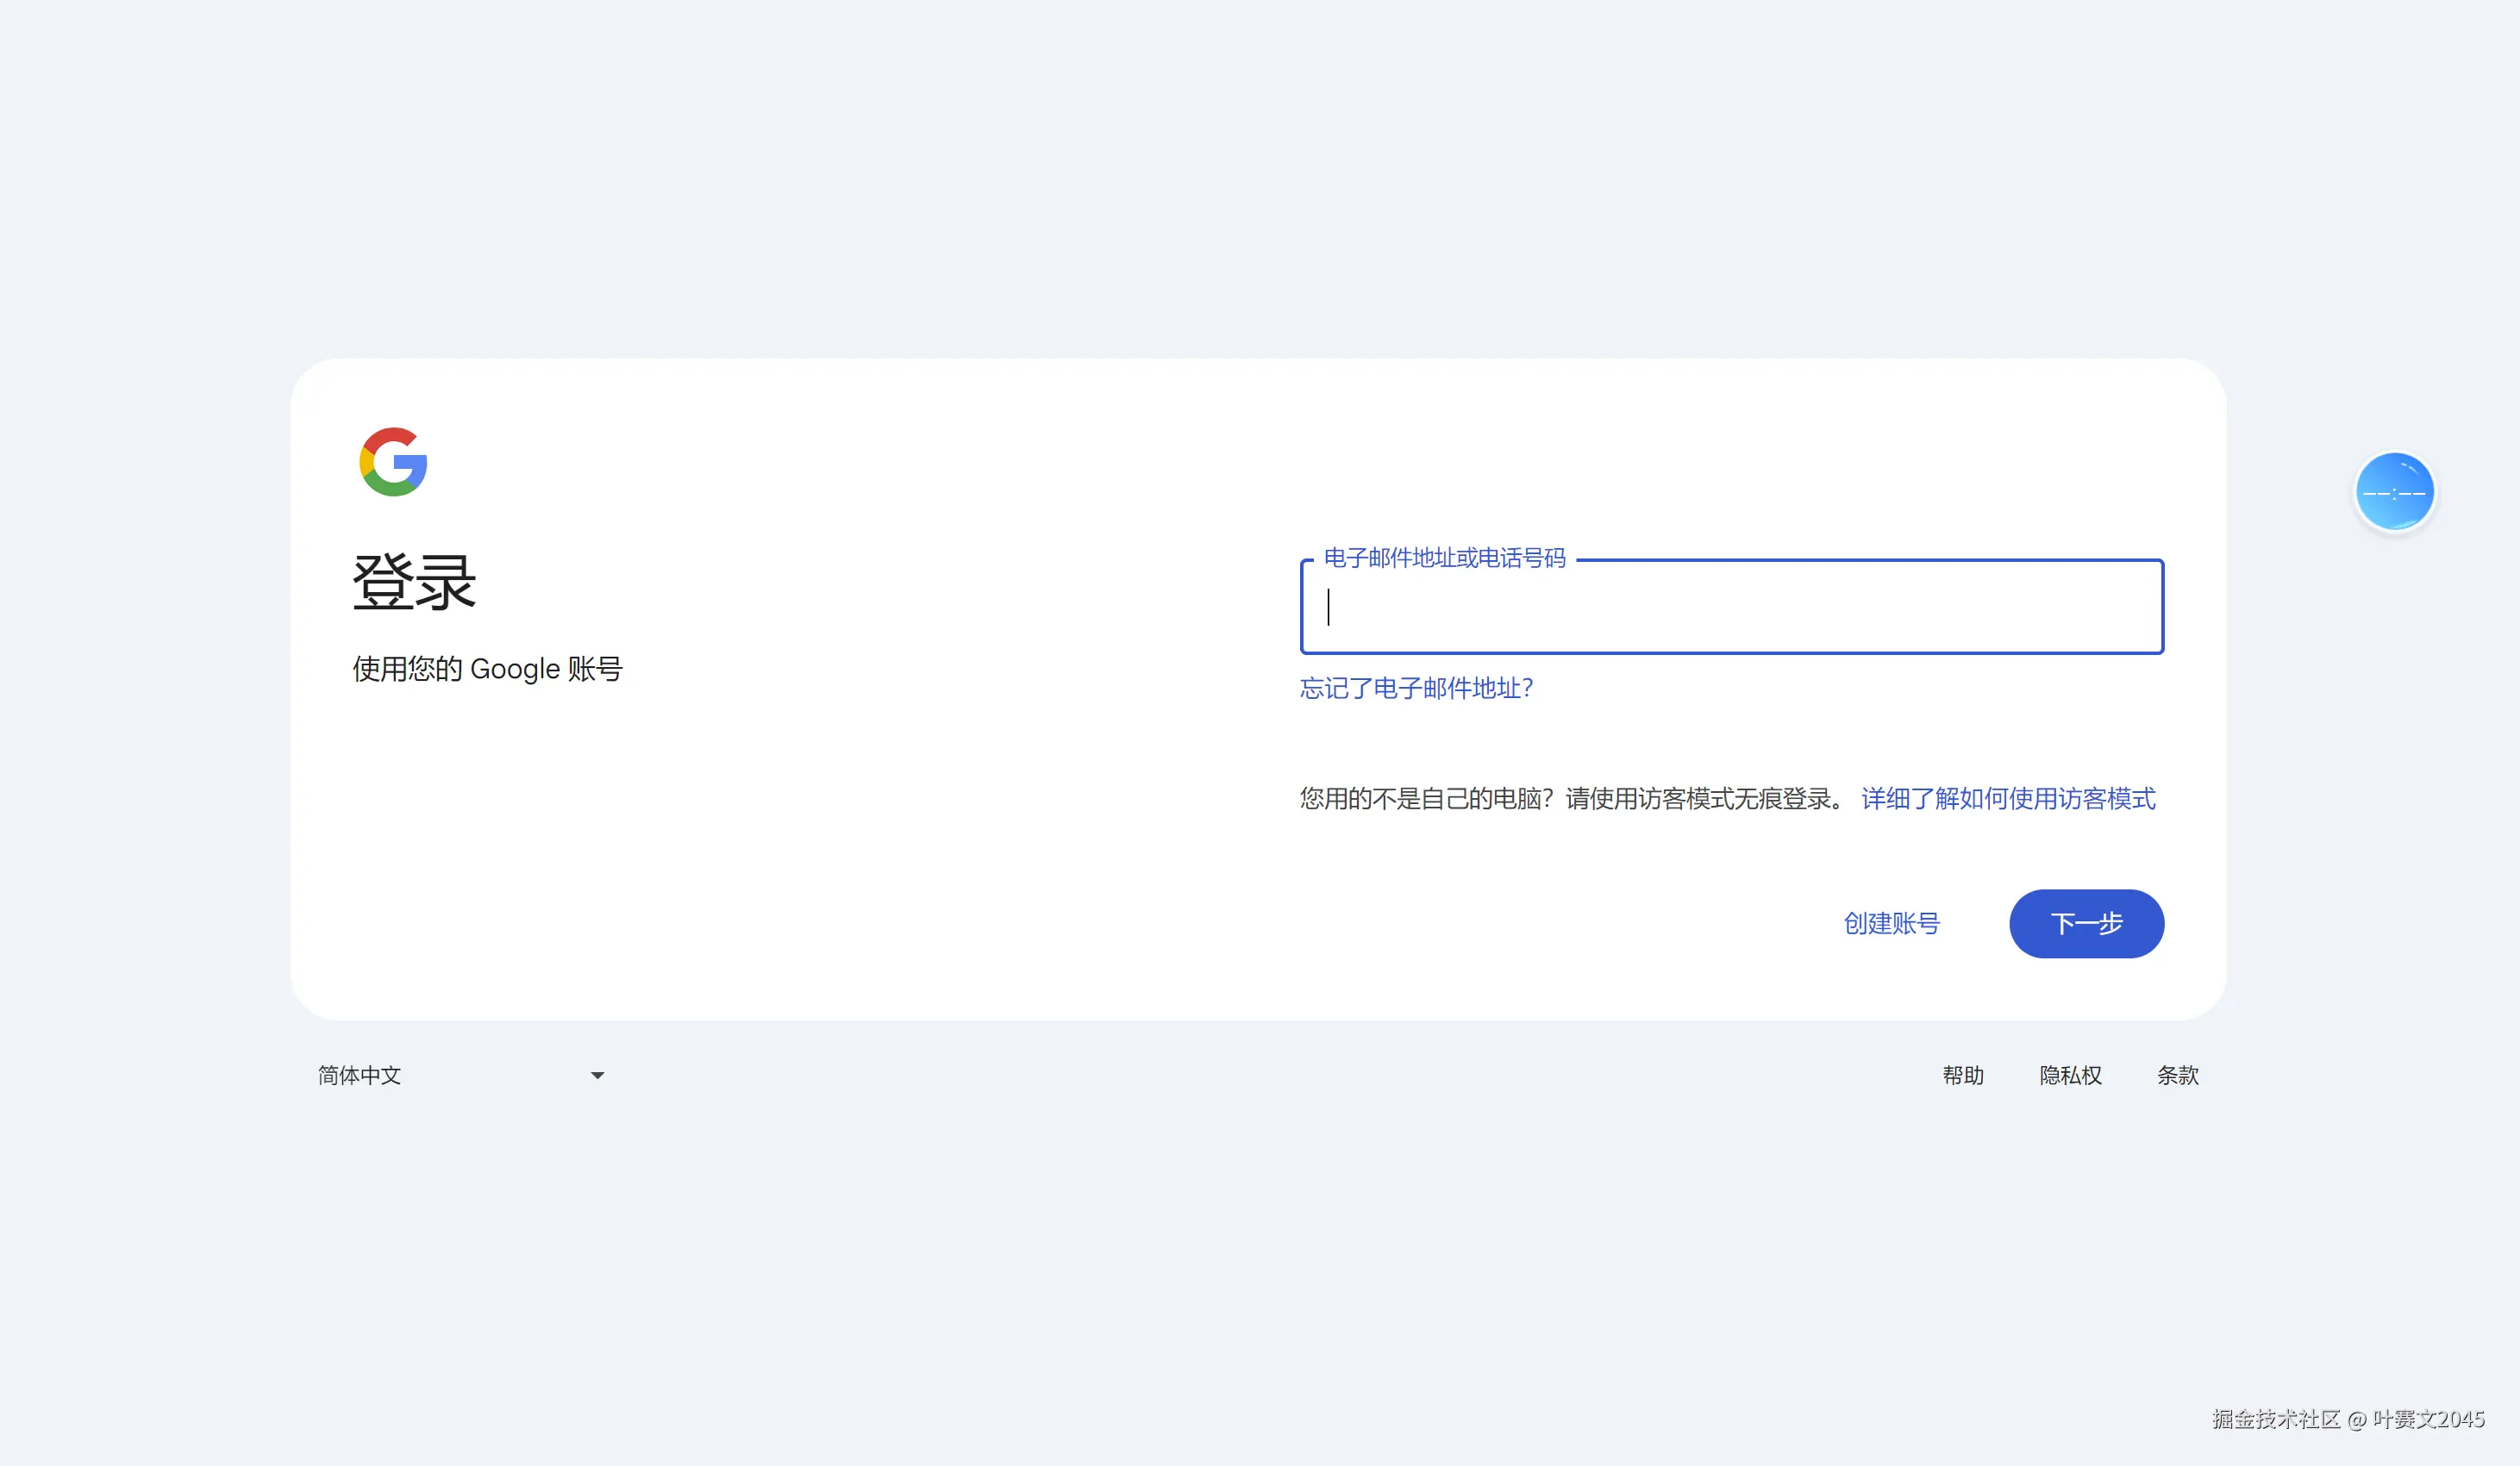Click the 创建账号 button

point(1891,923)
